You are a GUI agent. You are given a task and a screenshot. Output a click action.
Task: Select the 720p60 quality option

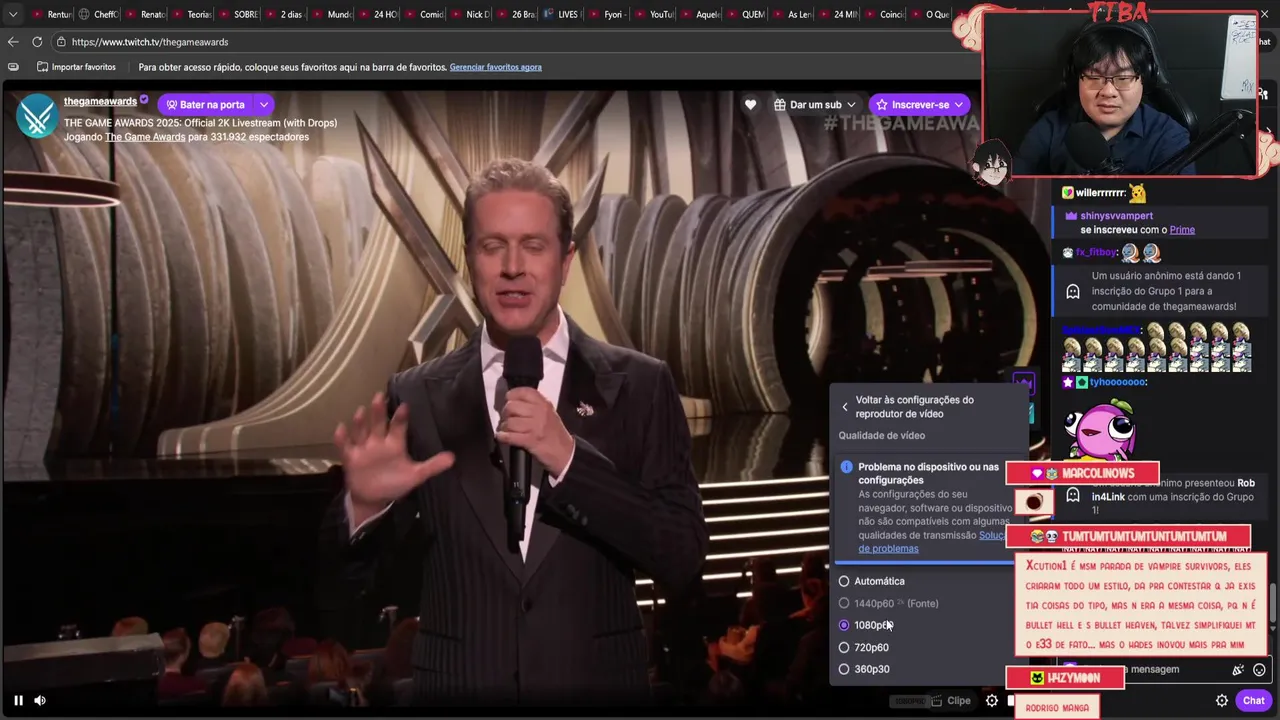coord(864,647)
